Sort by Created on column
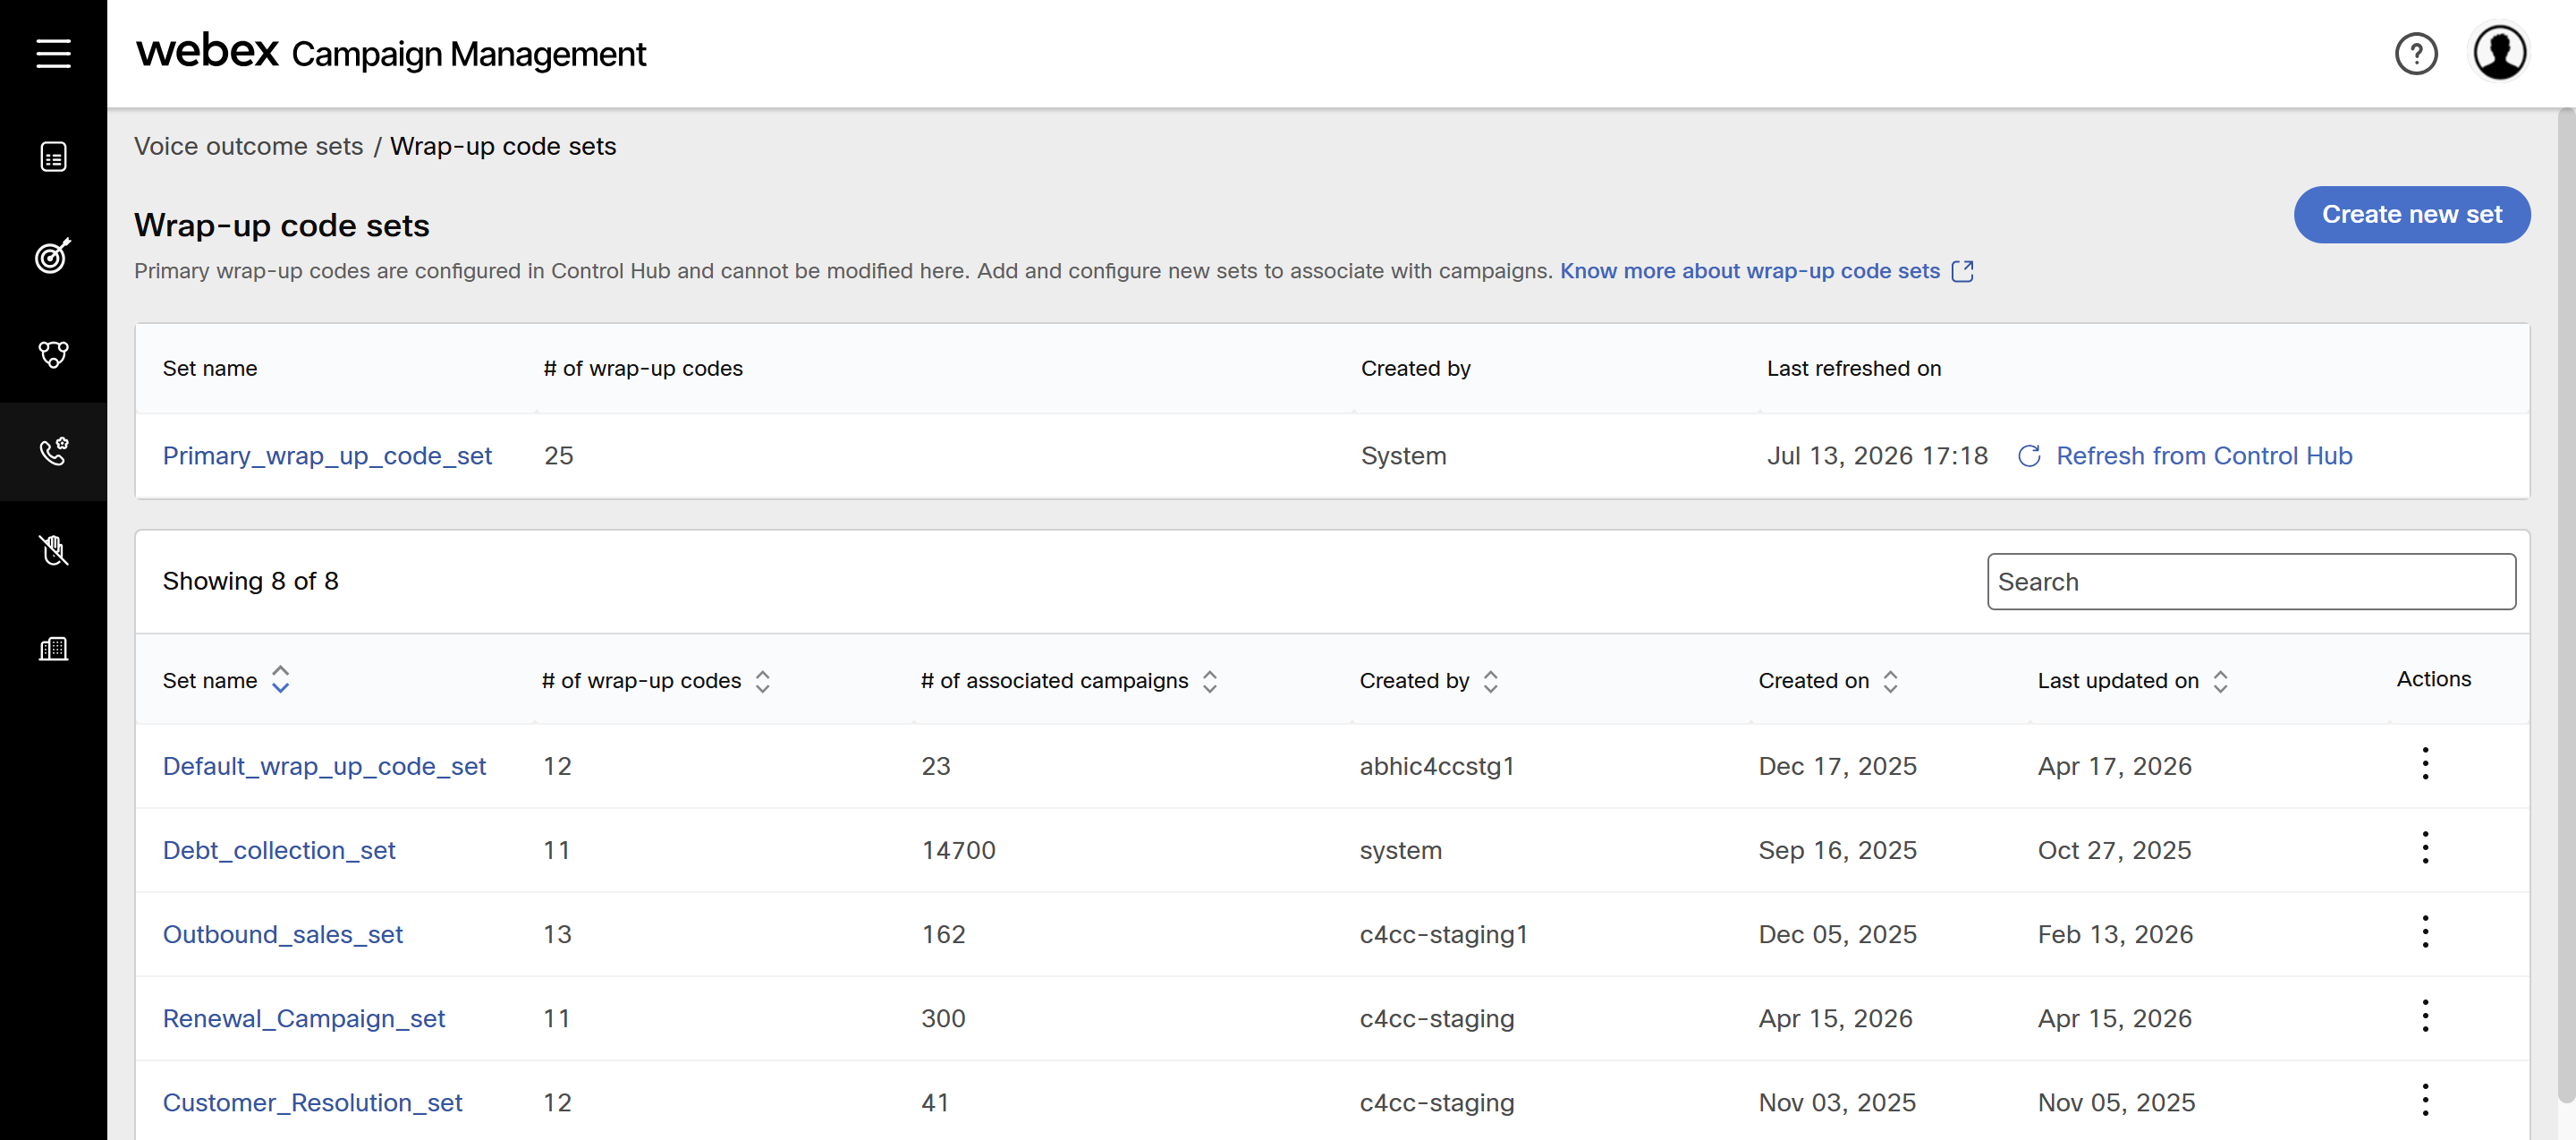Viewport: 2576px width, 1140px height. pyautogui.click(x=1890, y=681)
